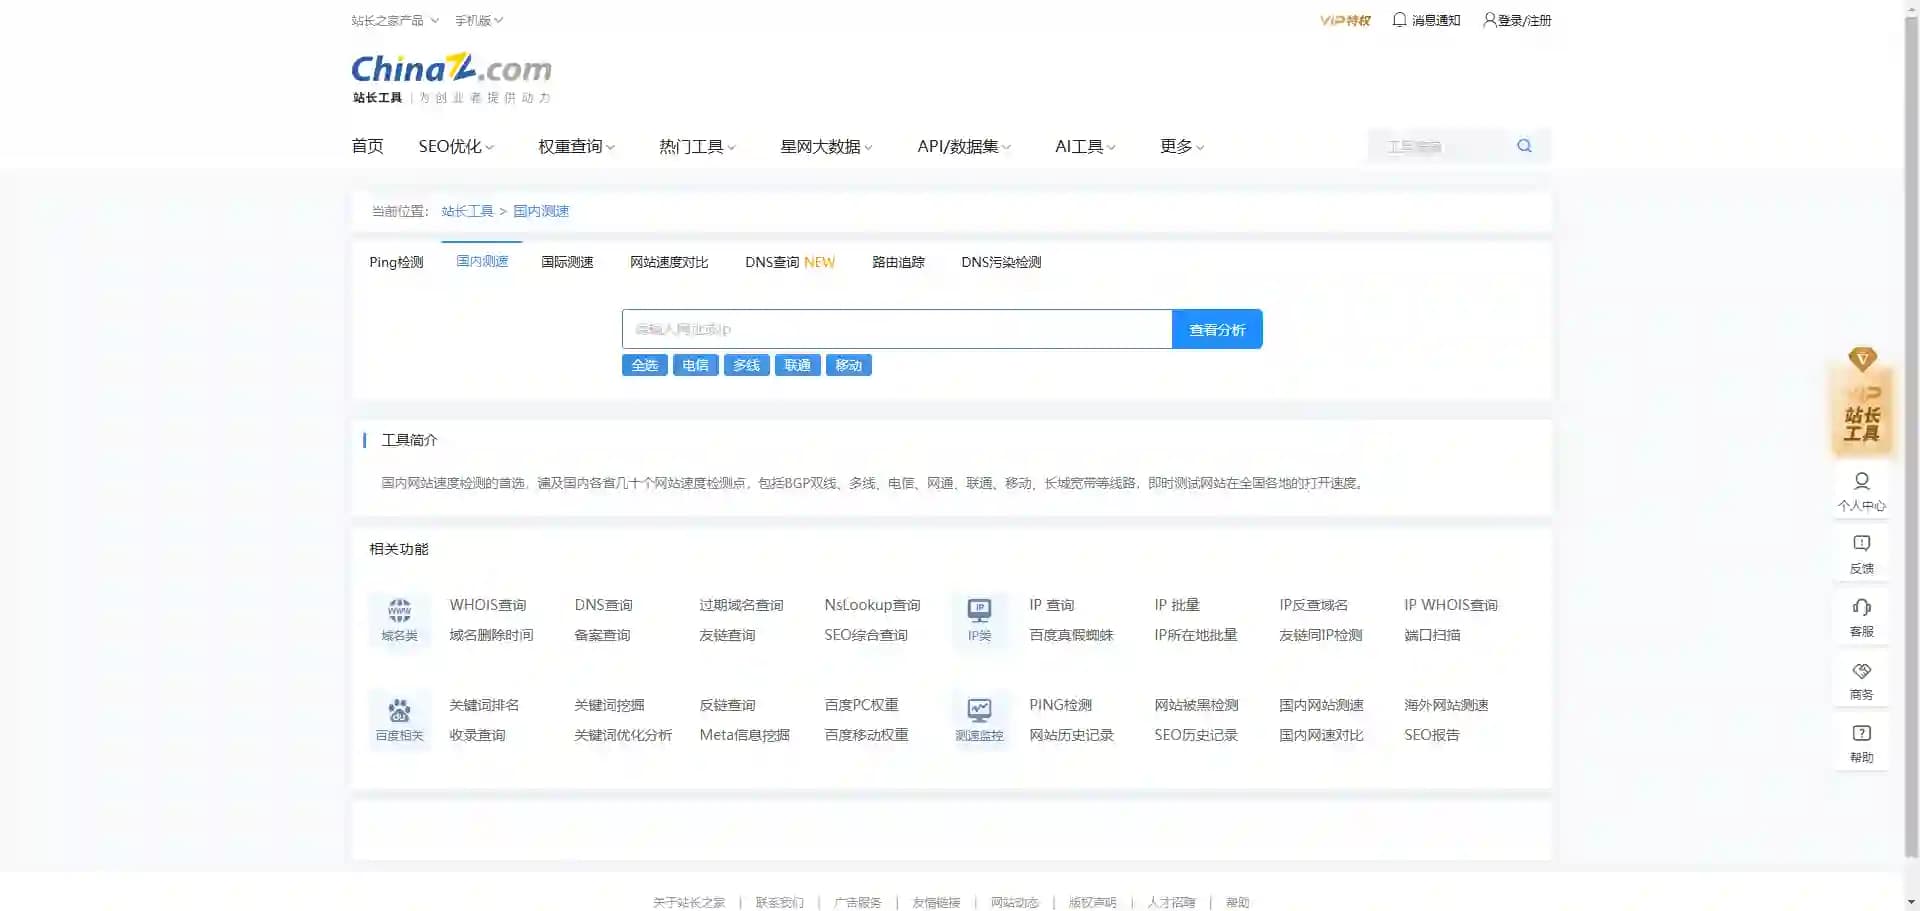Open 个人中心 sidebar icon
Image resolution: width=1920 pixels, height=911 pixels.
(x=1862, y=492)
